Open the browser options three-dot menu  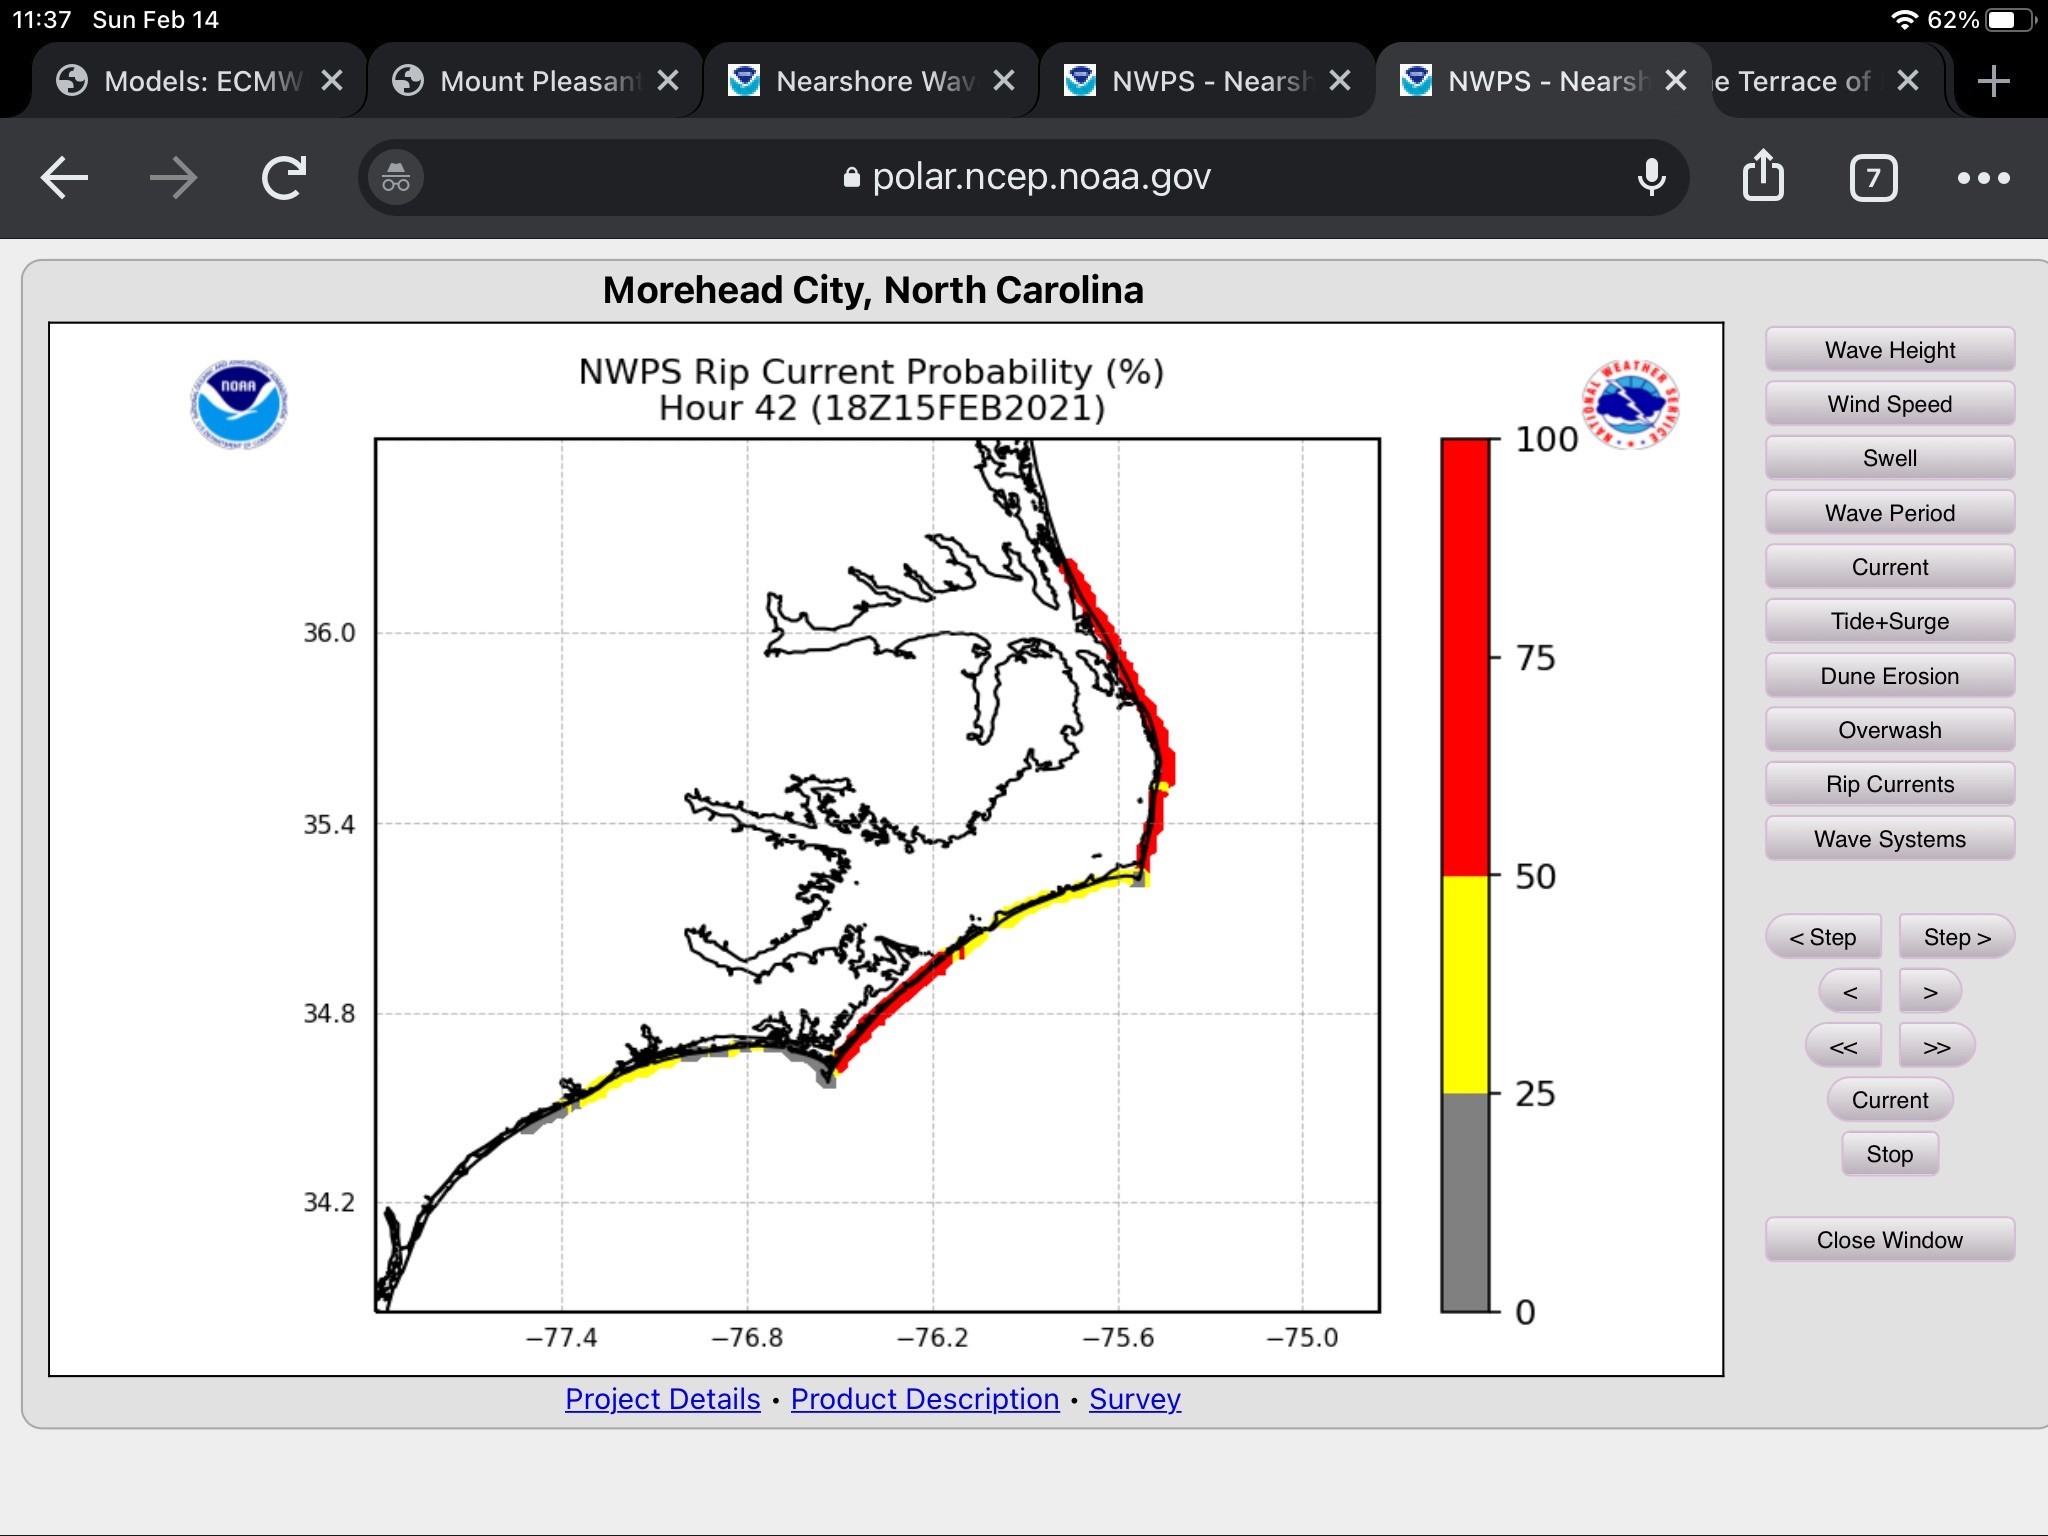[x=1983, y=178]
